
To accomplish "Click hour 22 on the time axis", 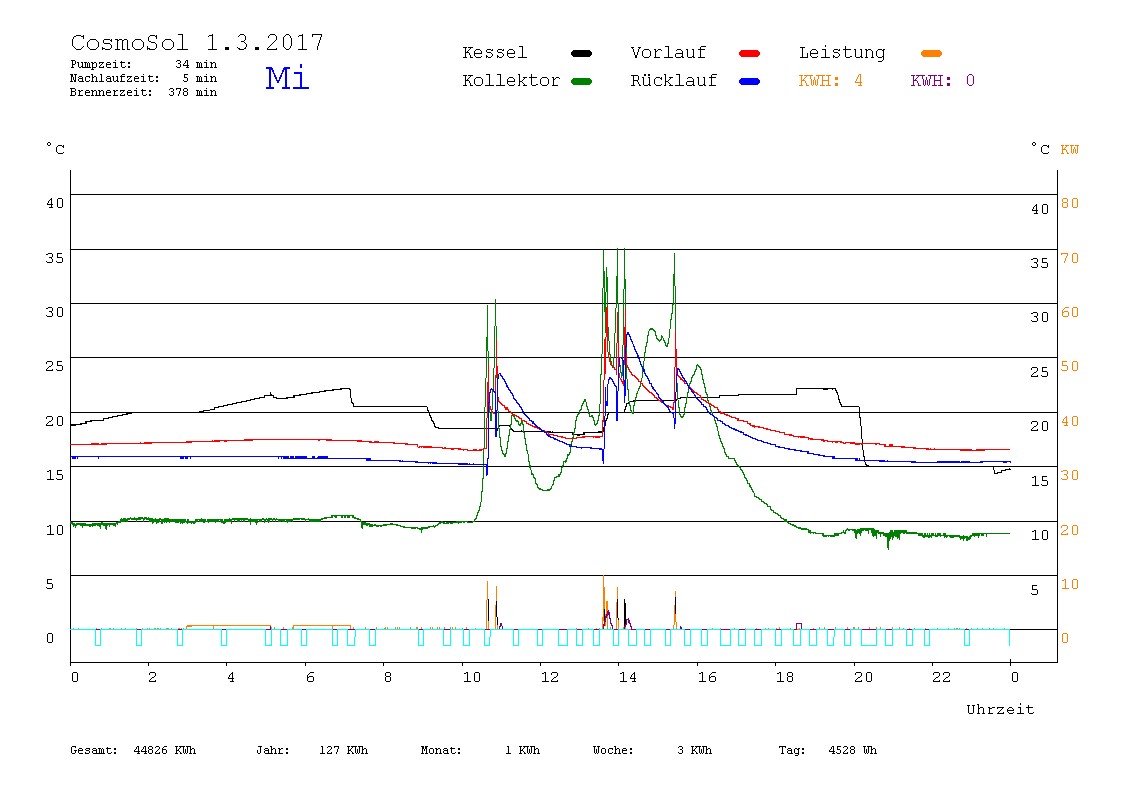I will point(941,678).
